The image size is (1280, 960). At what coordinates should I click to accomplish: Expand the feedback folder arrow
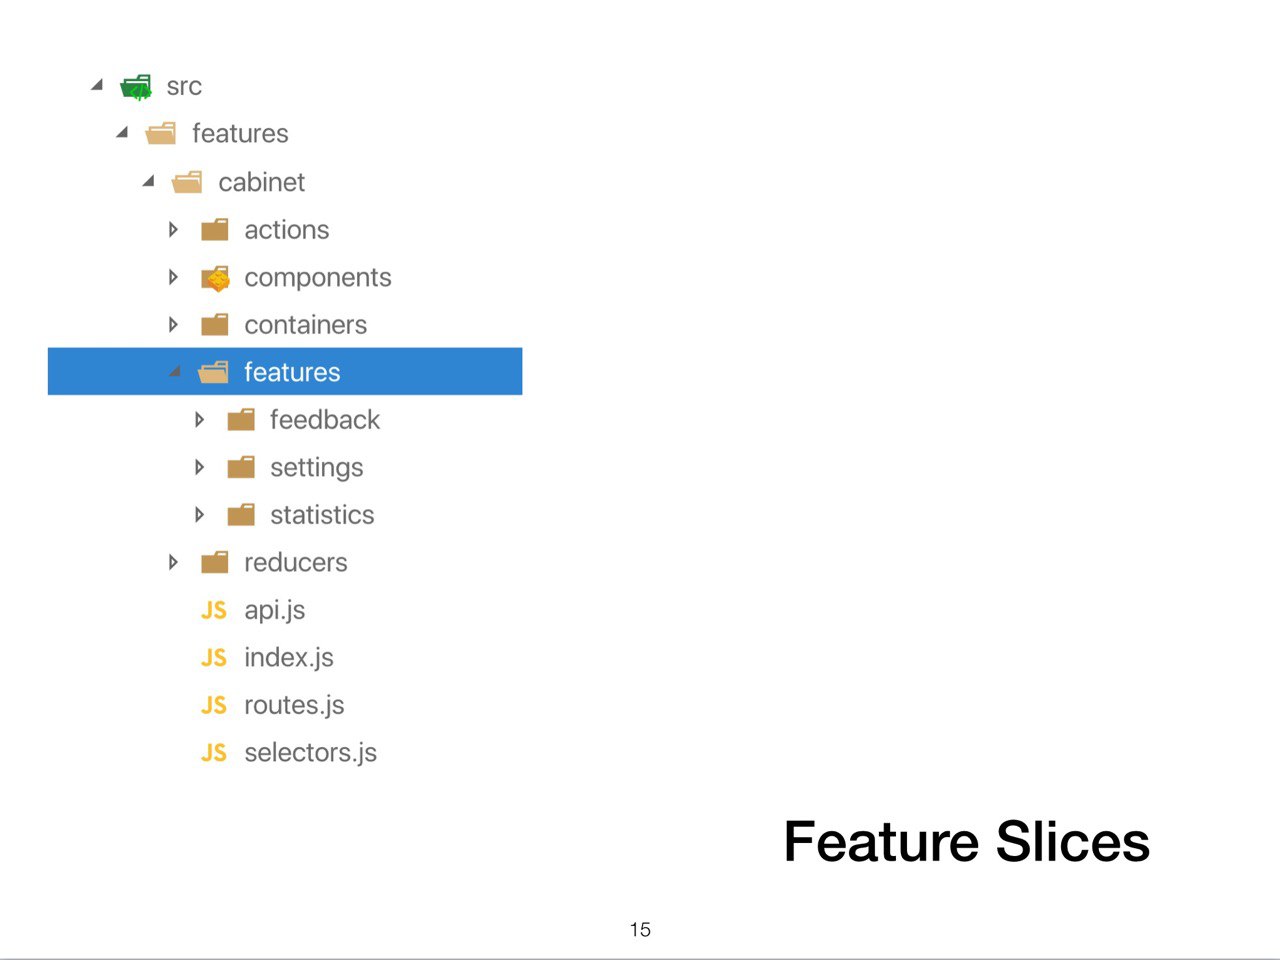199,420
